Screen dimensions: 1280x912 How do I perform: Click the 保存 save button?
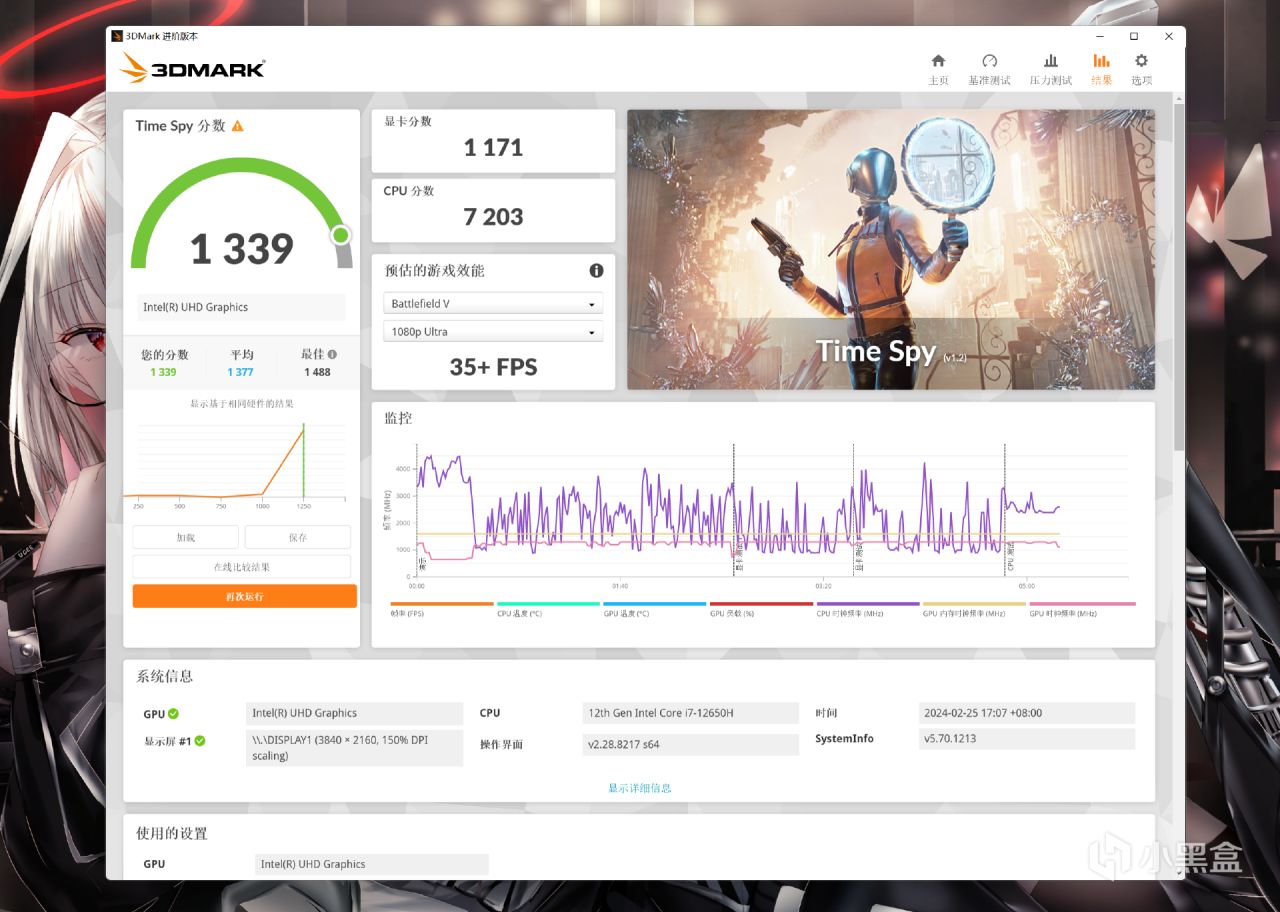pyautogui.click(x=298, y=537)
